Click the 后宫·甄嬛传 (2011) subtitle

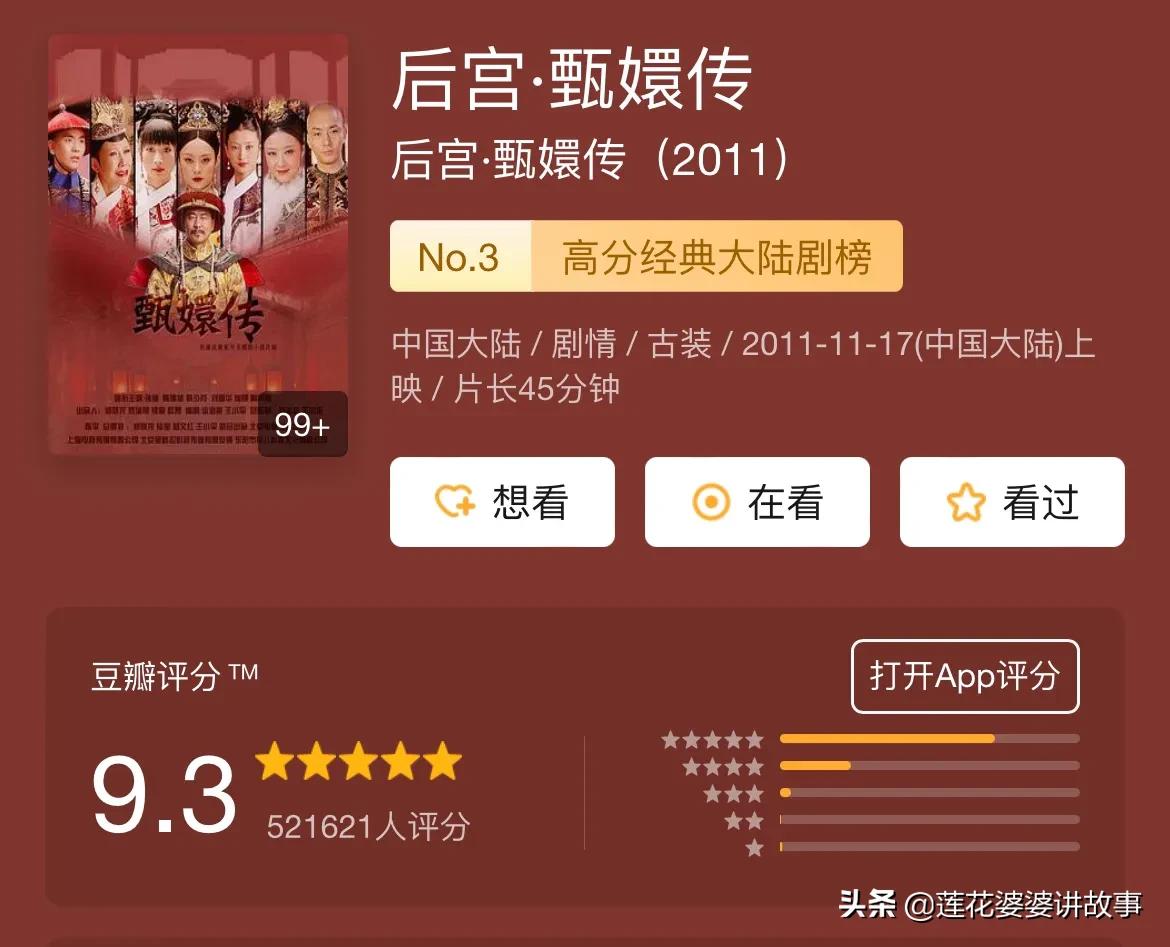click(589, 159)
